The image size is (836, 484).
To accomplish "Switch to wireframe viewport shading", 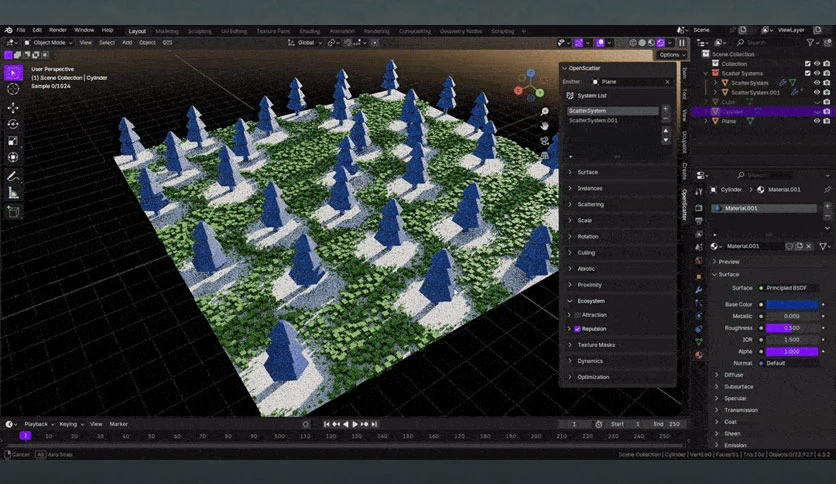I will pyautogui.click(x=633, y=43).
